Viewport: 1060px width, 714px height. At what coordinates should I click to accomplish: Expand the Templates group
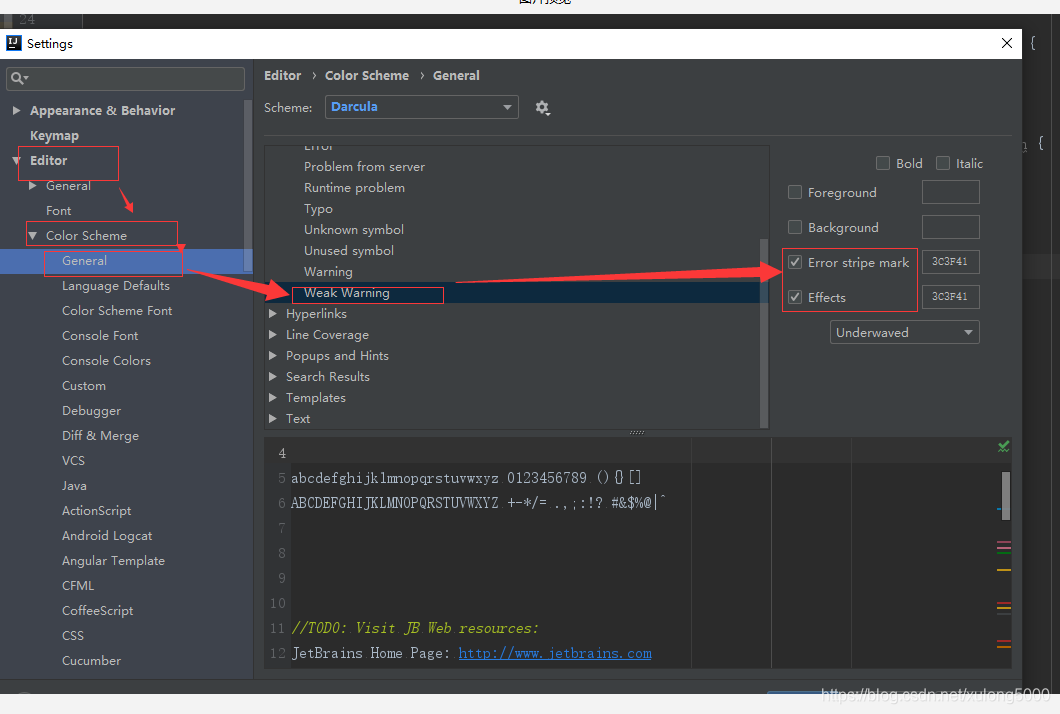click(273, 398)
